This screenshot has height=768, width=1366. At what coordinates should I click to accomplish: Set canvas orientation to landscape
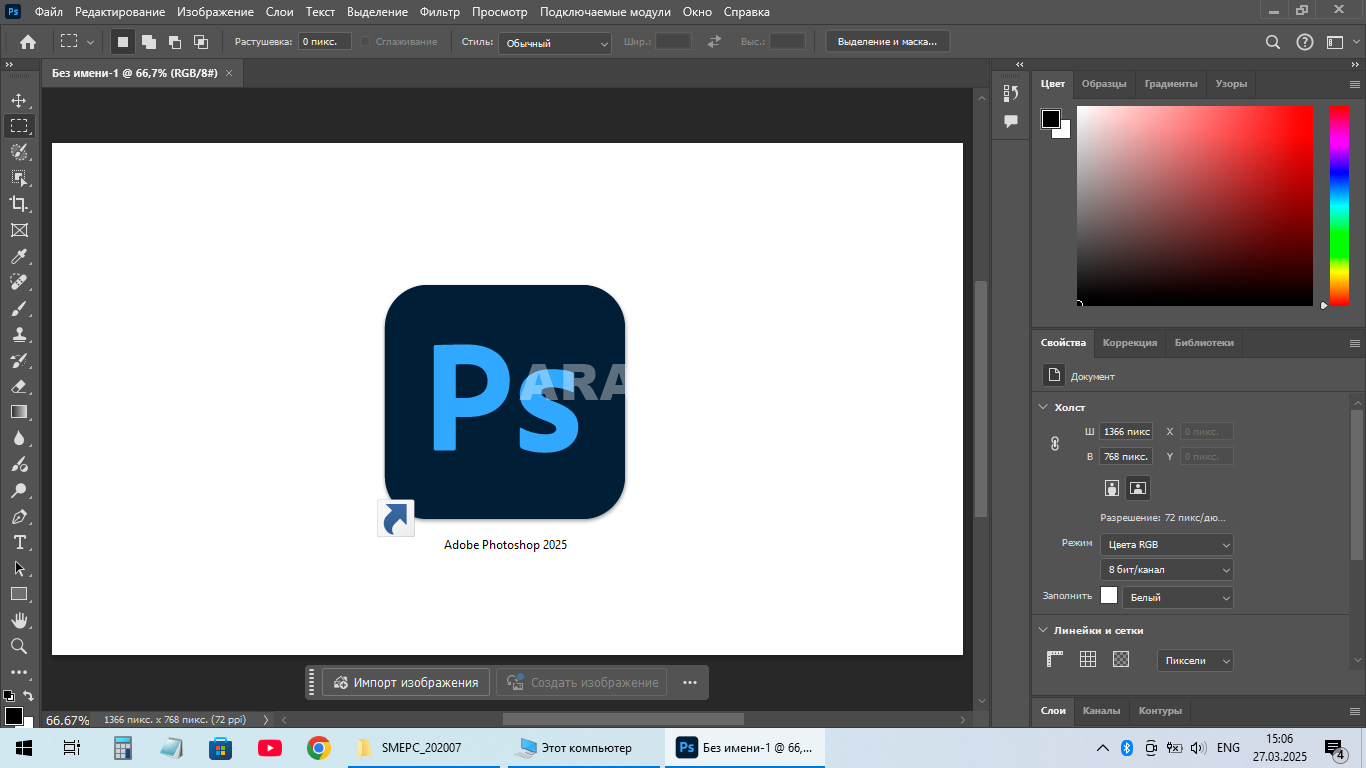(x=1137, y=488)
